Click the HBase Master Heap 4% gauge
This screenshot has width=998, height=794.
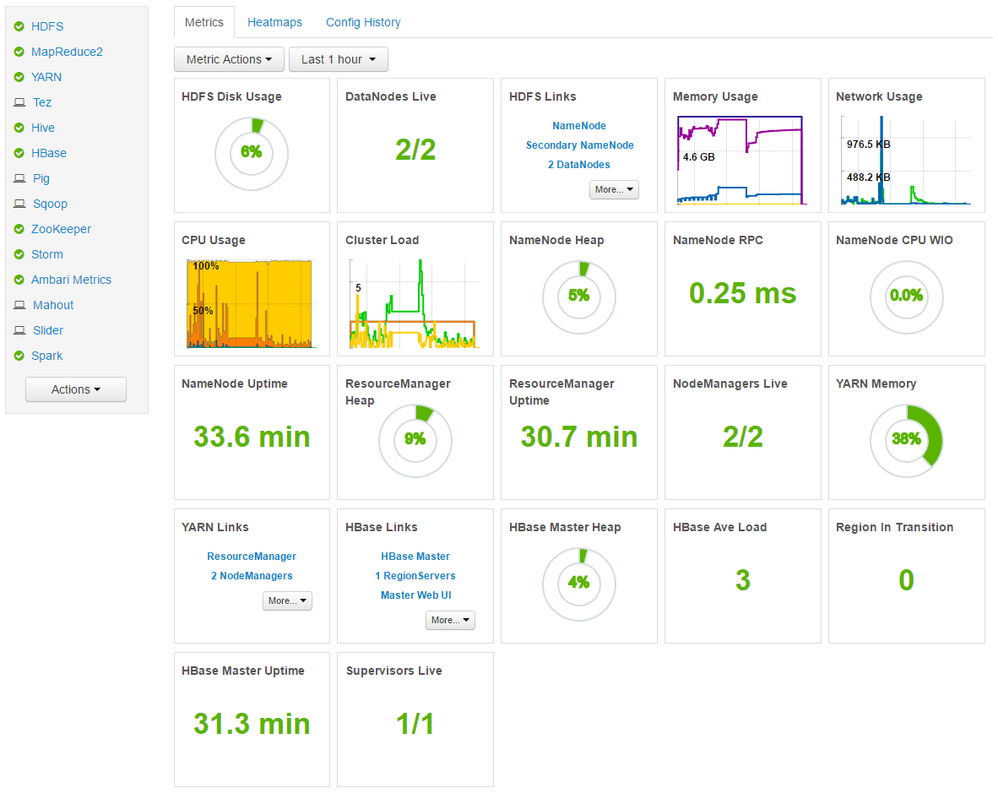point(579,584)
